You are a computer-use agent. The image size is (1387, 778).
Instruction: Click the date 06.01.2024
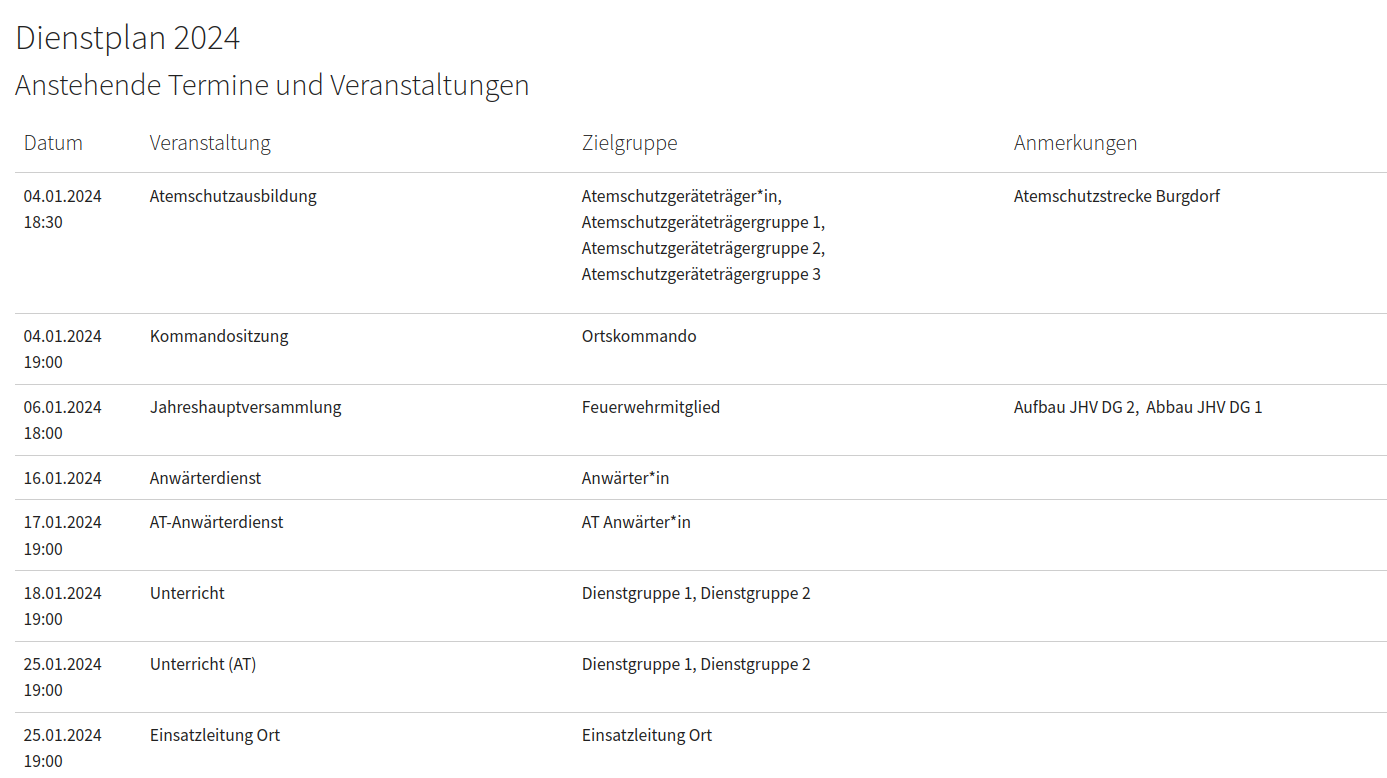(x=63, y=407)
